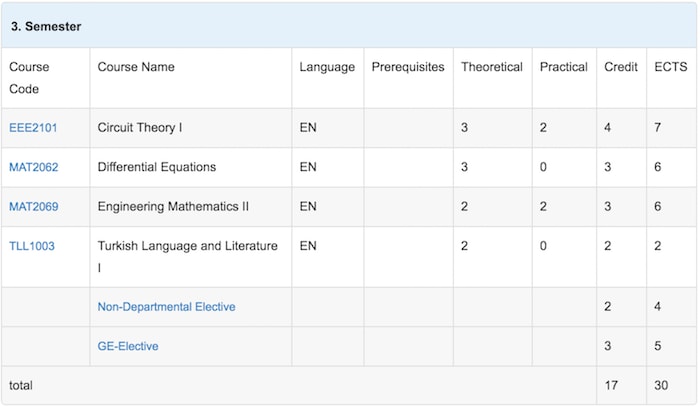The image size is (700, 407).
Task: Open the Non-Departmental Elective link
Action: 166,307
